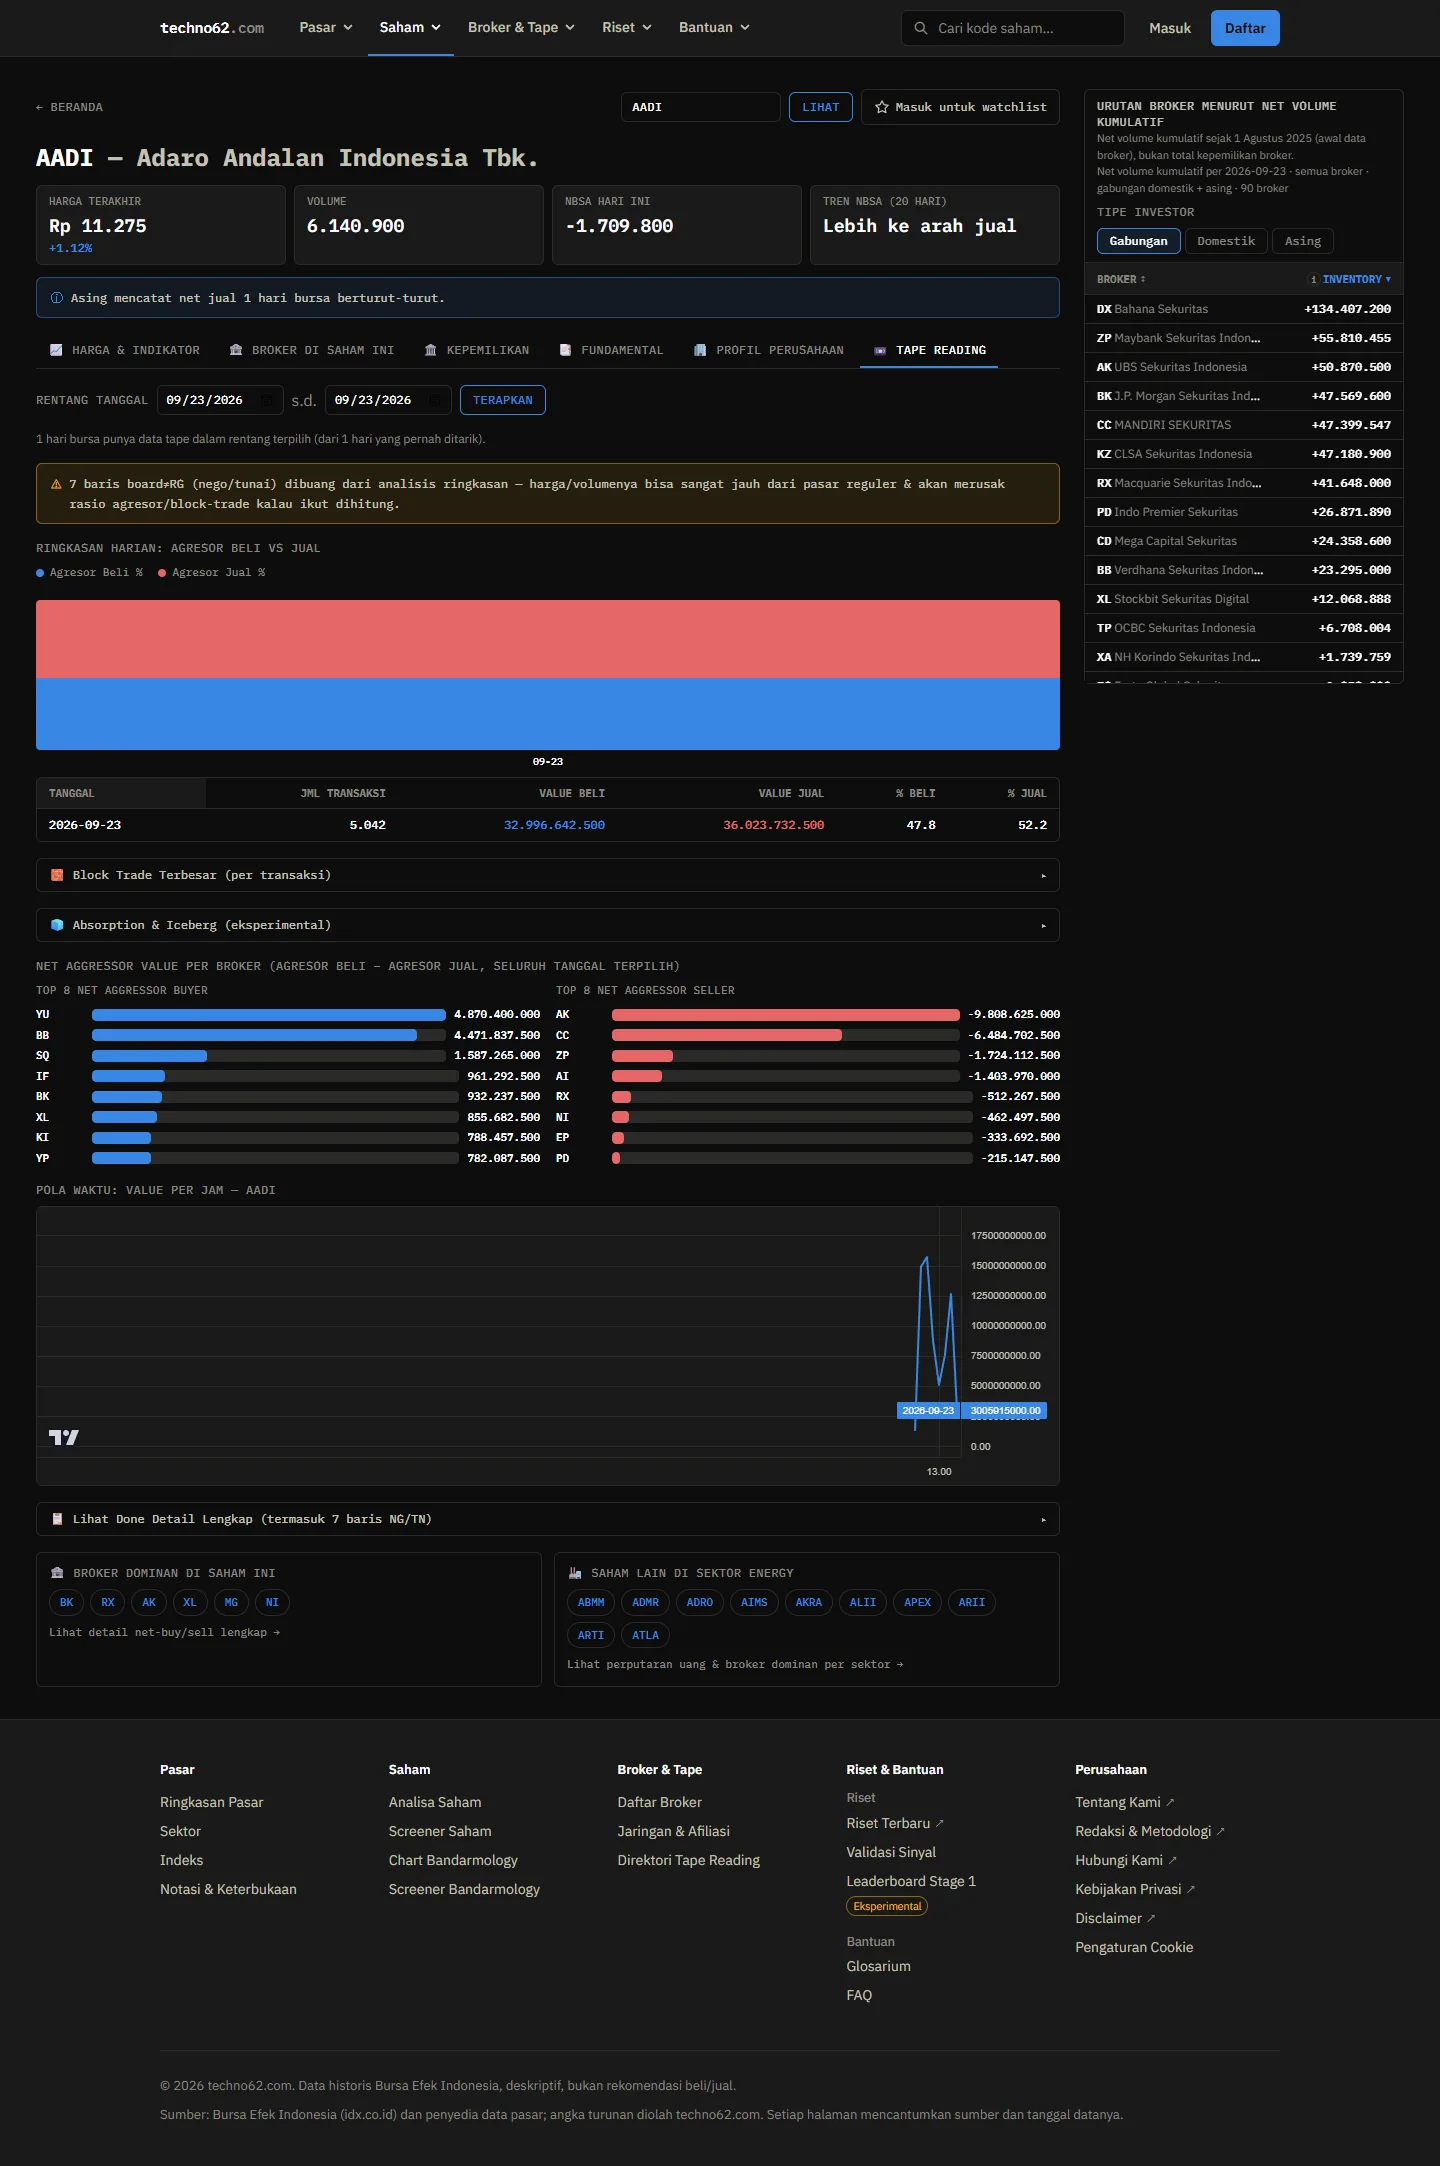Screen dimensions: 1440x2166
Task: Click the red Agresor Jual bar segment
Action: click(548, 639)
